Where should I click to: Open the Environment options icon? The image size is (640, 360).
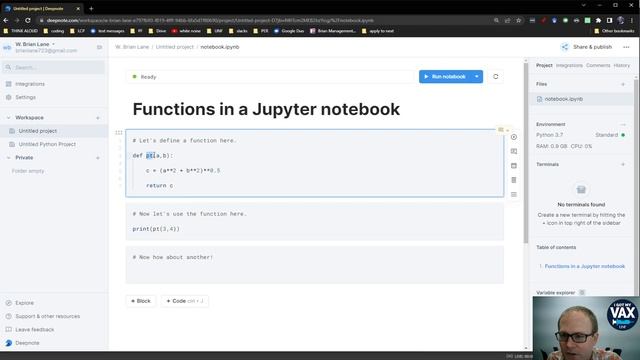623,124
